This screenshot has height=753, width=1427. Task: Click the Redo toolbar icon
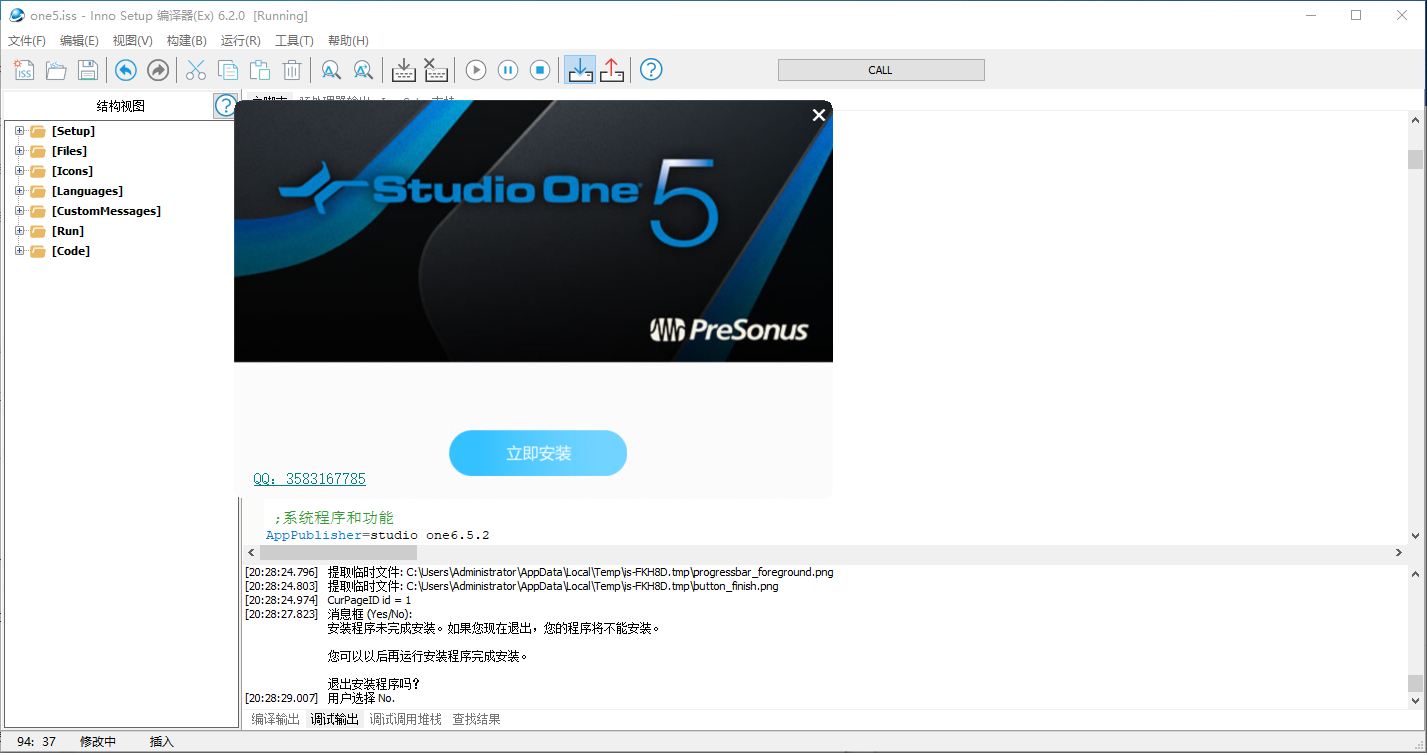(157, 70)
